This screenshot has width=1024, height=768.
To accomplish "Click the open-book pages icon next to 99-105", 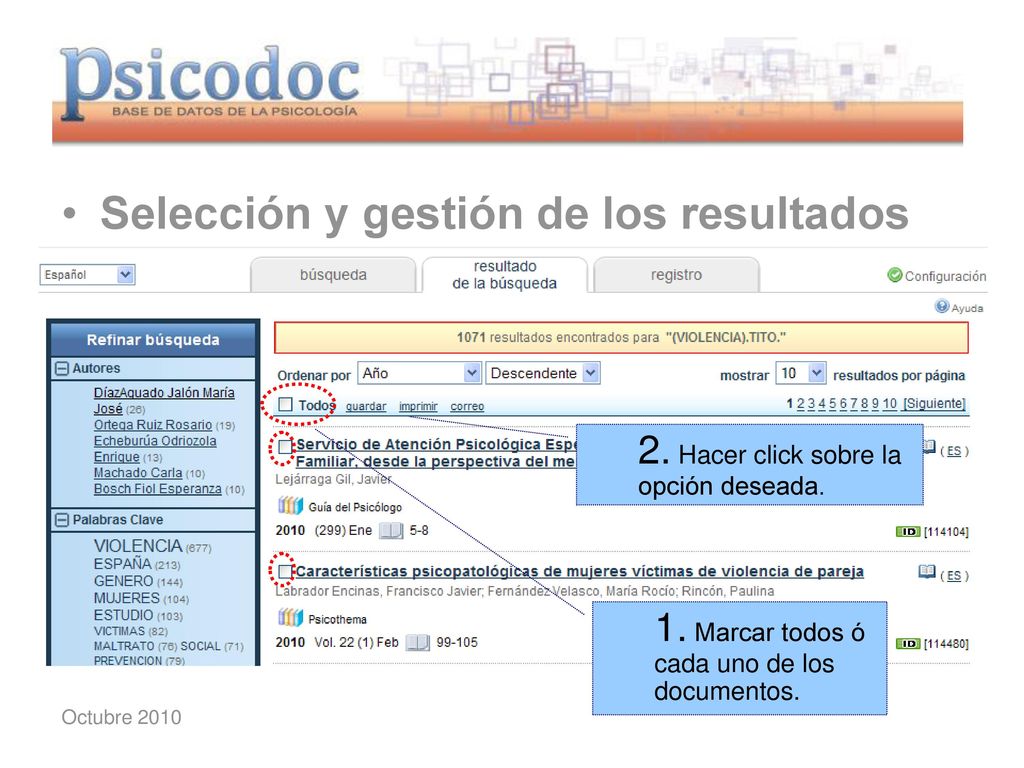I will click(418, 643).
